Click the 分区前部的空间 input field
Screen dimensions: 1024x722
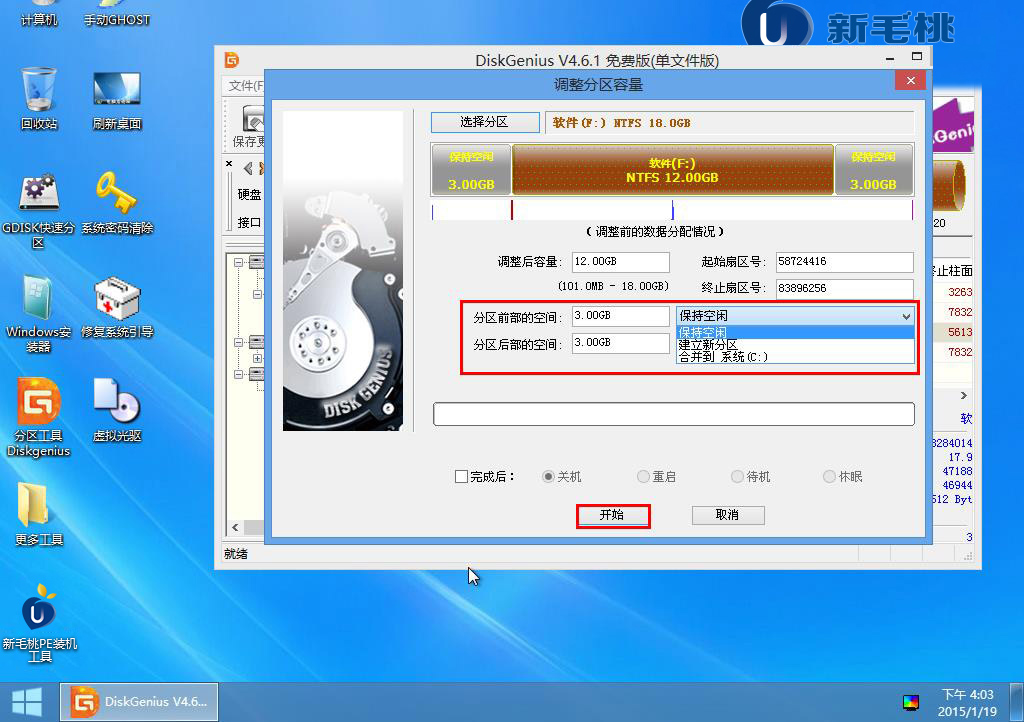[x=620, y=316]
